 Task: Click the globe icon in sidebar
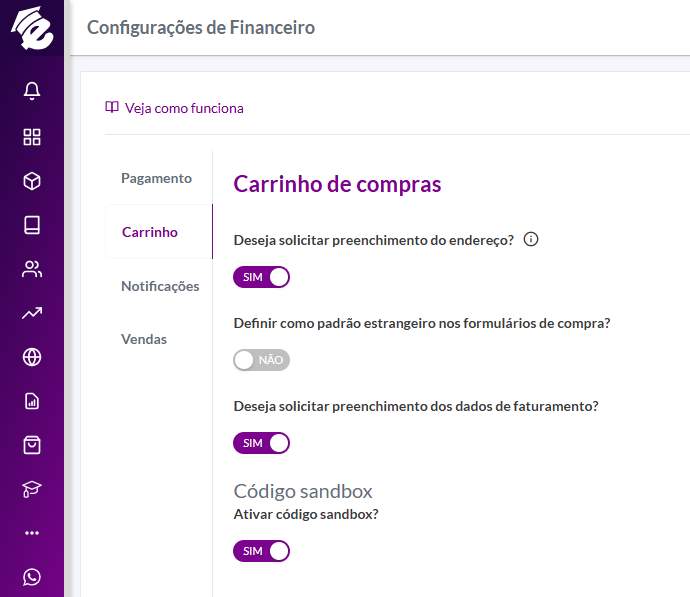[x=32, y=357]
